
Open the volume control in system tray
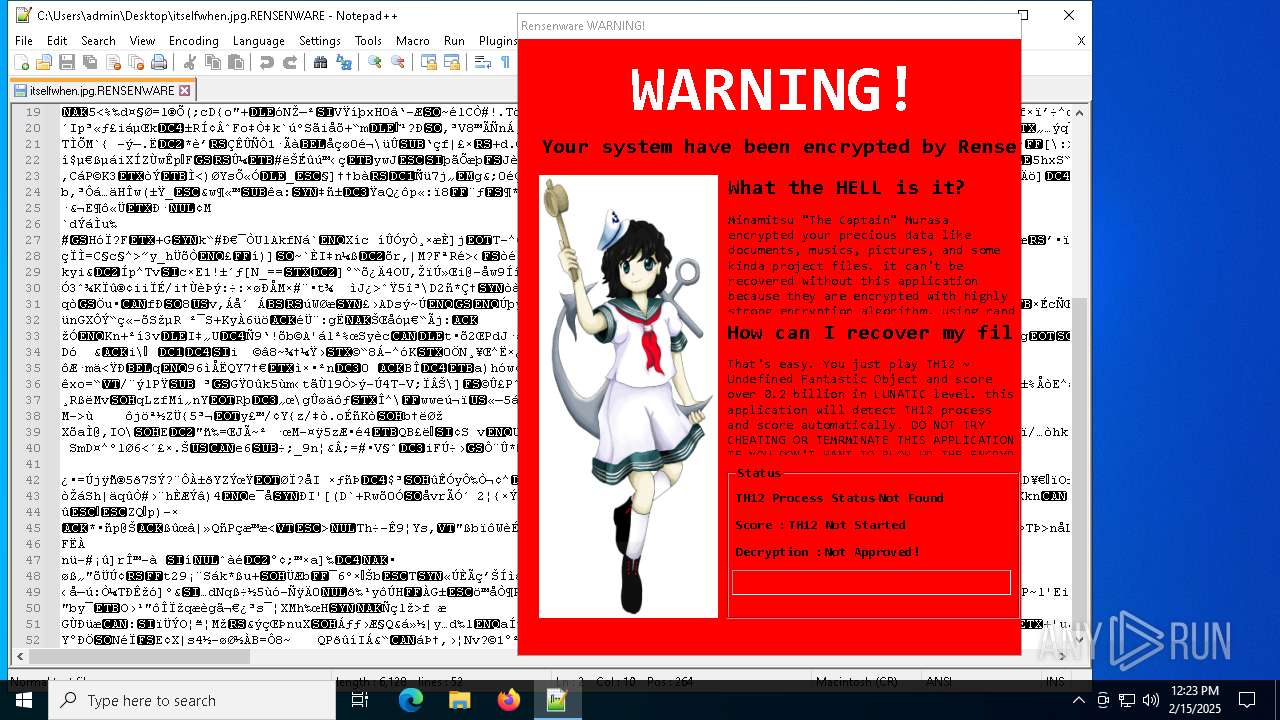1150,700
